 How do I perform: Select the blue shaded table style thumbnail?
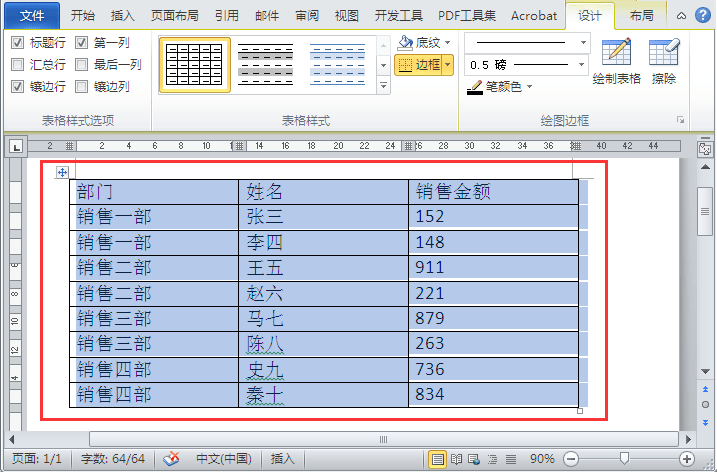[x=337, y=65]
